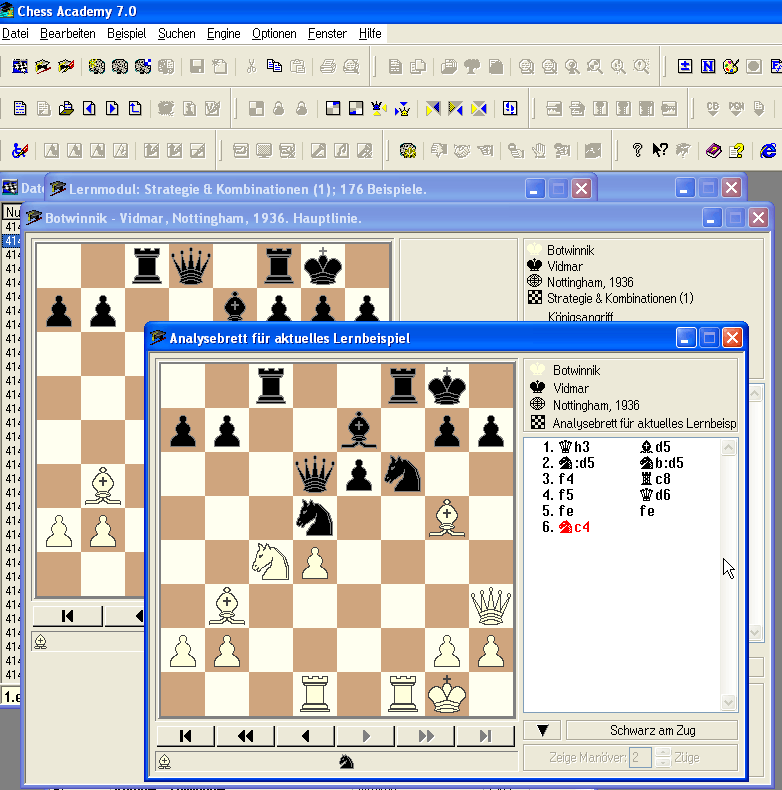The height and width of the screenshot is (790, 782).
Task: Click first-move button in Botwinnik - Vidmar window
Action: click(x=68, y=616)
